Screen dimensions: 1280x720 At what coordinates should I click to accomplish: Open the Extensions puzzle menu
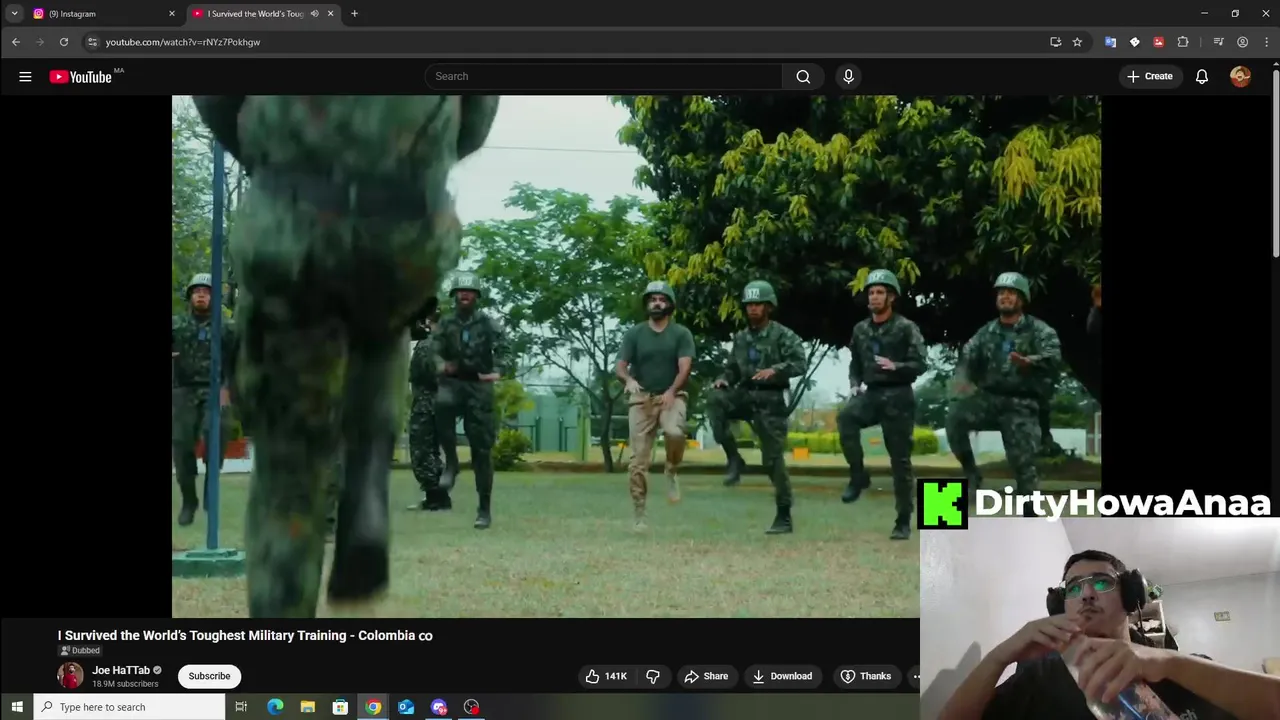coord(1183,42)
